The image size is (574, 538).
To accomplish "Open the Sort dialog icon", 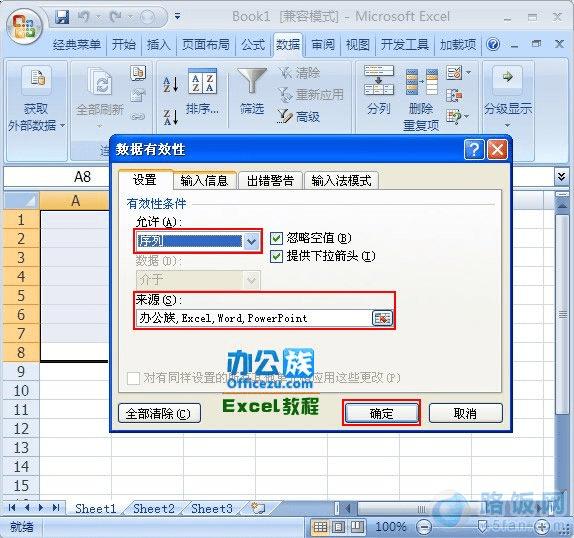I will [x=202, y=81].
